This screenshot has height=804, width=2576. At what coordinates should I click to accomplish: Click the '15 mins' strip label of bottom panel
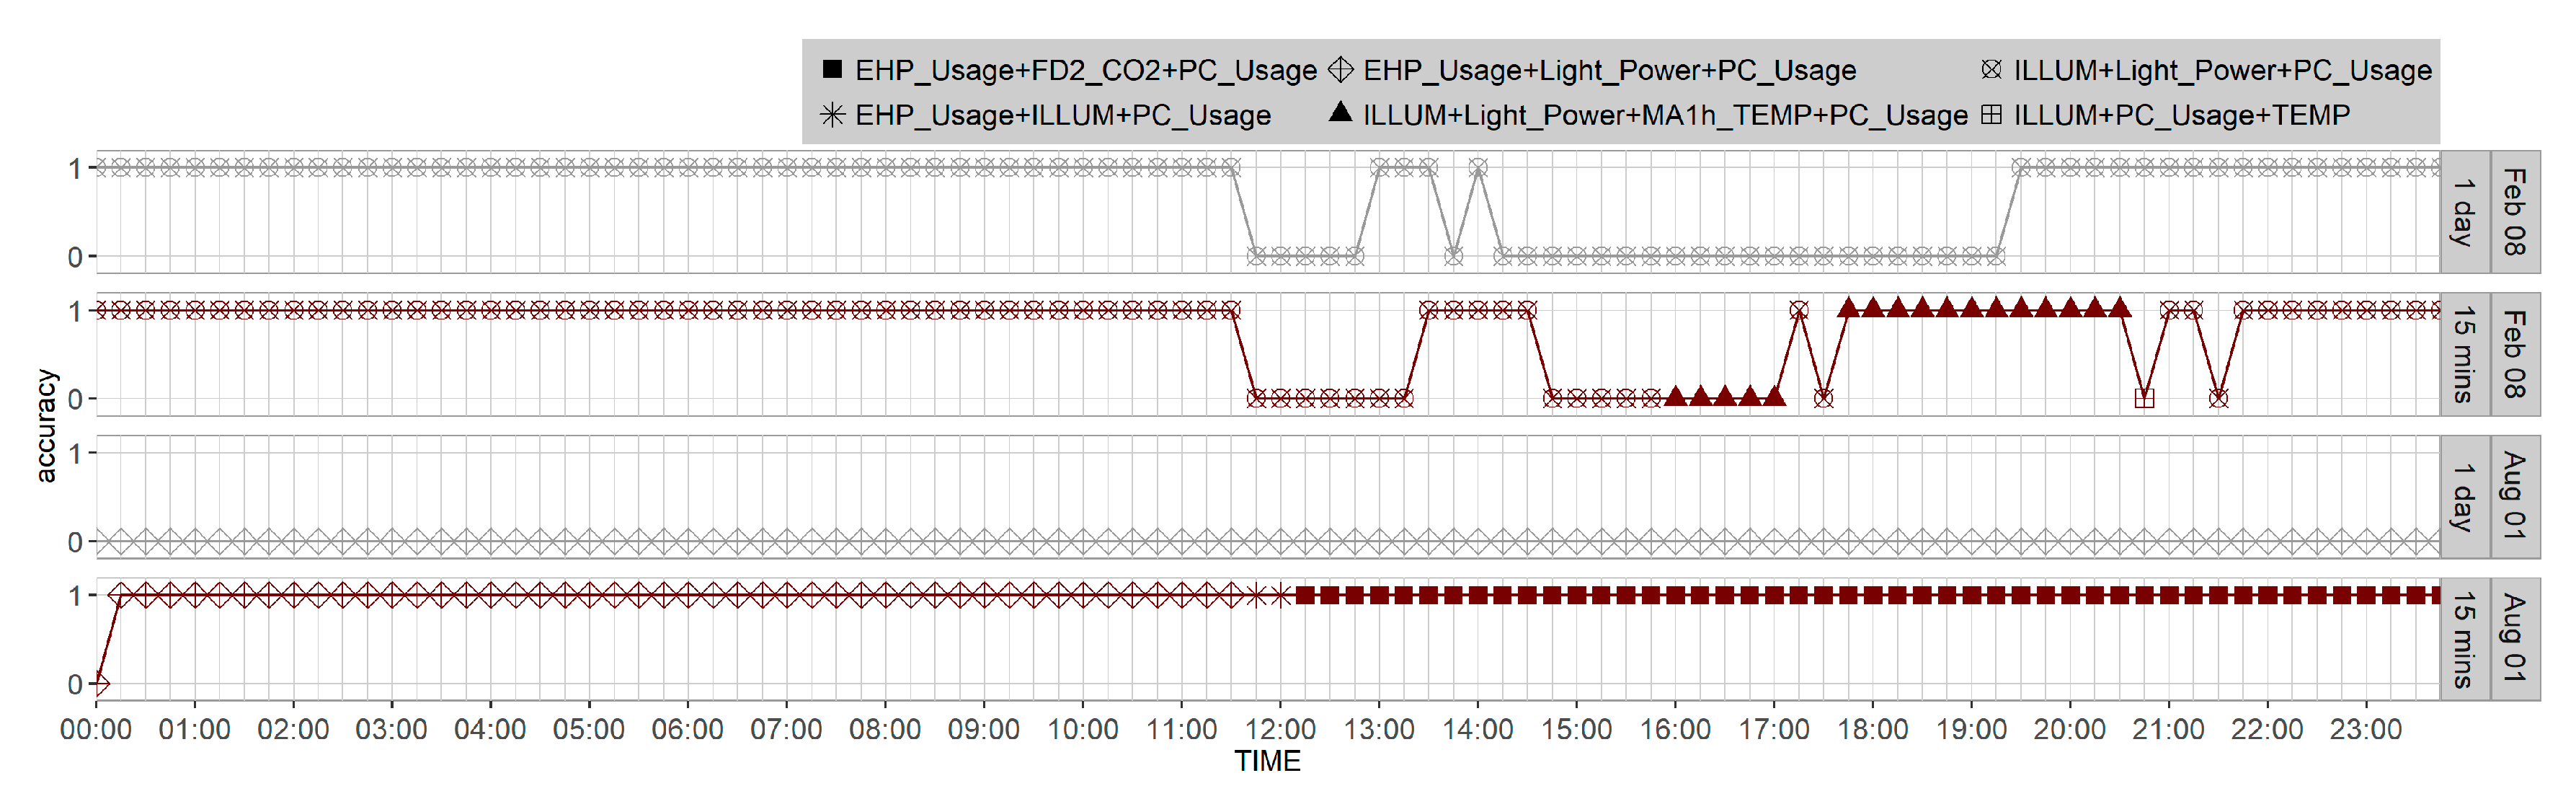(x=2464, y=639)
